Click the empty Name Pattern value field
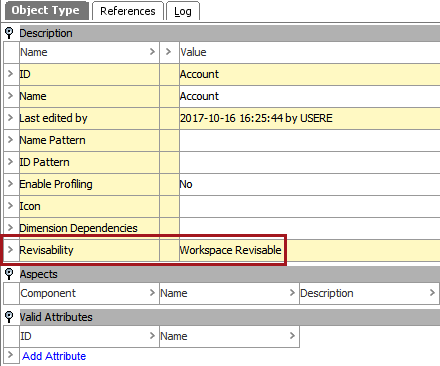The height and width of the screenshot is (366, 440). (x=310, y=140)
